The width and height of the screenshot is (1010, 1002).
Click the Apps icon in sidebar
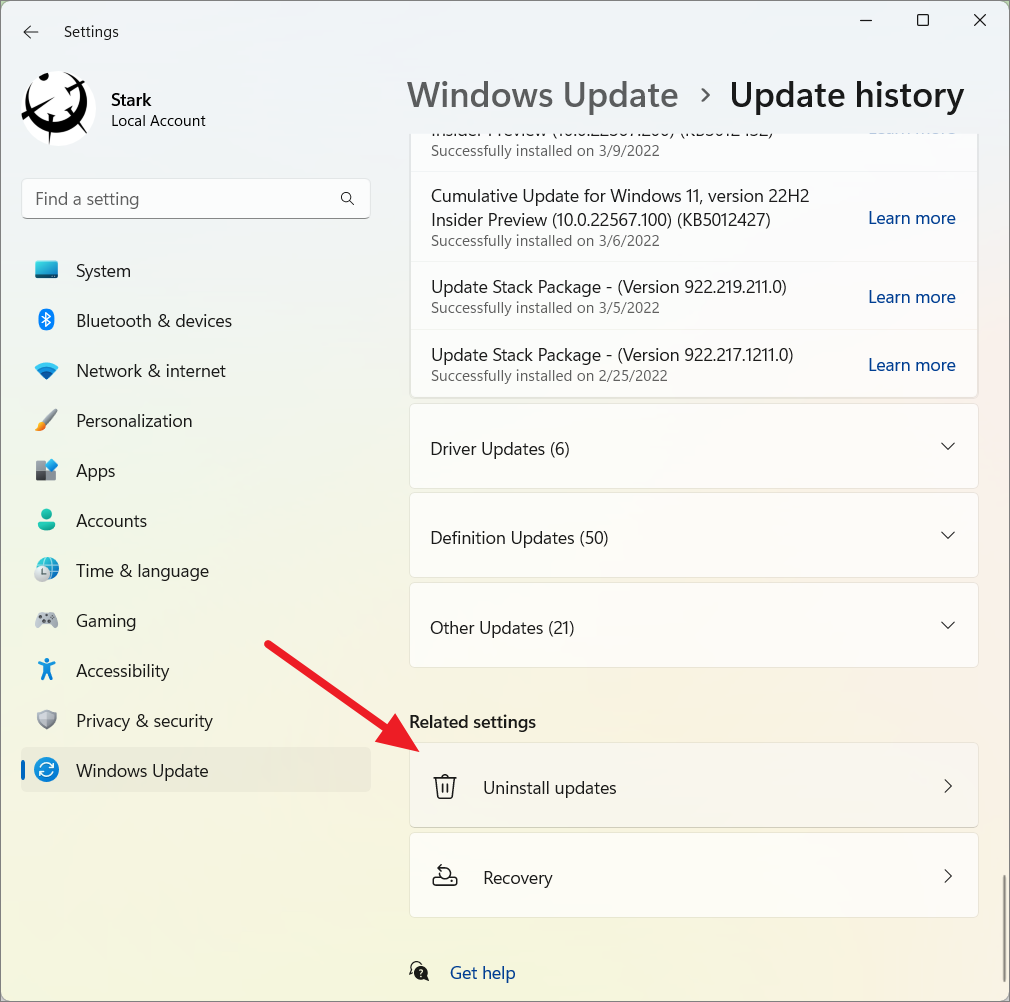click(46, 470)
